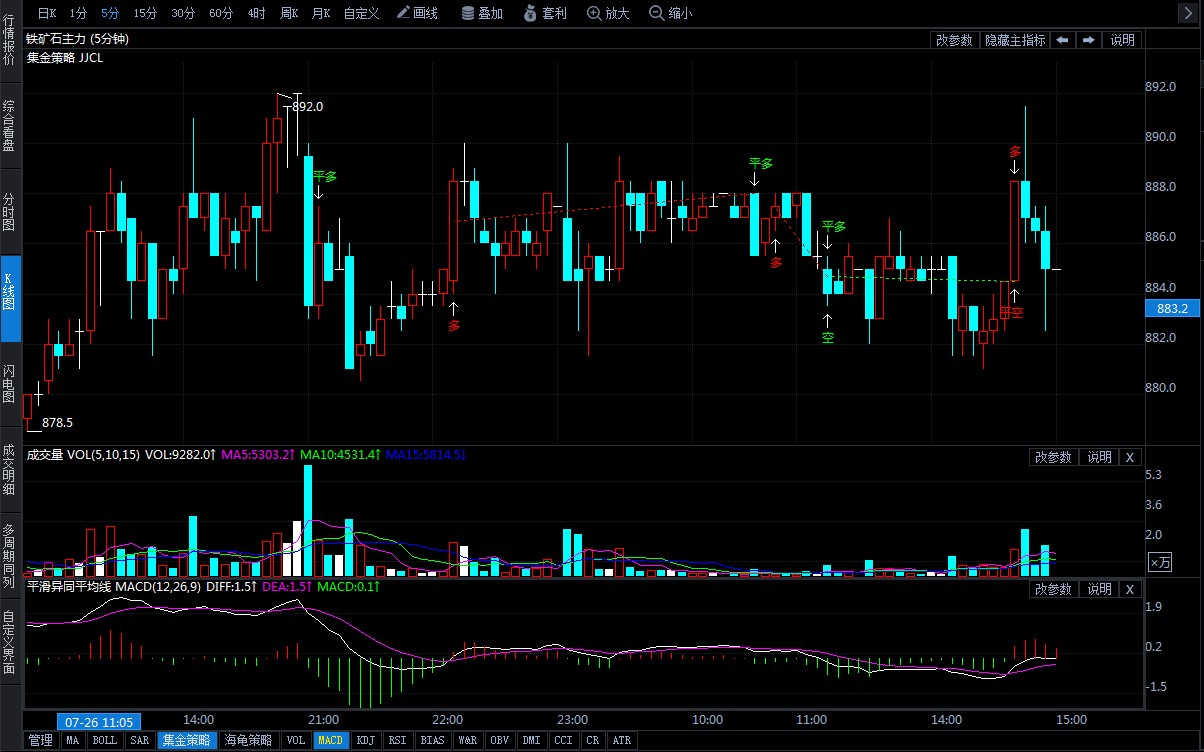Select the KDJ indicator tab

point(366,741)
